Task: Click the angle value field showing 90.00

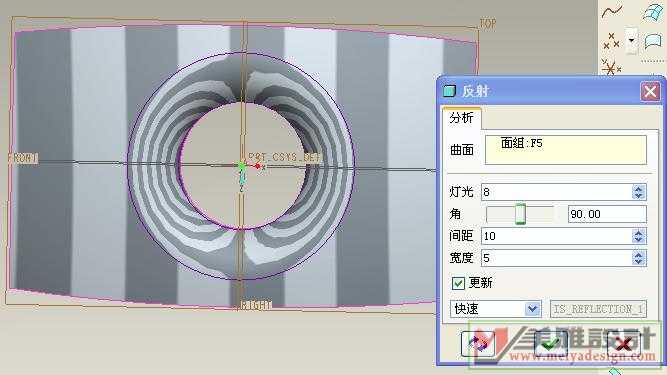Action: [607, 214]
